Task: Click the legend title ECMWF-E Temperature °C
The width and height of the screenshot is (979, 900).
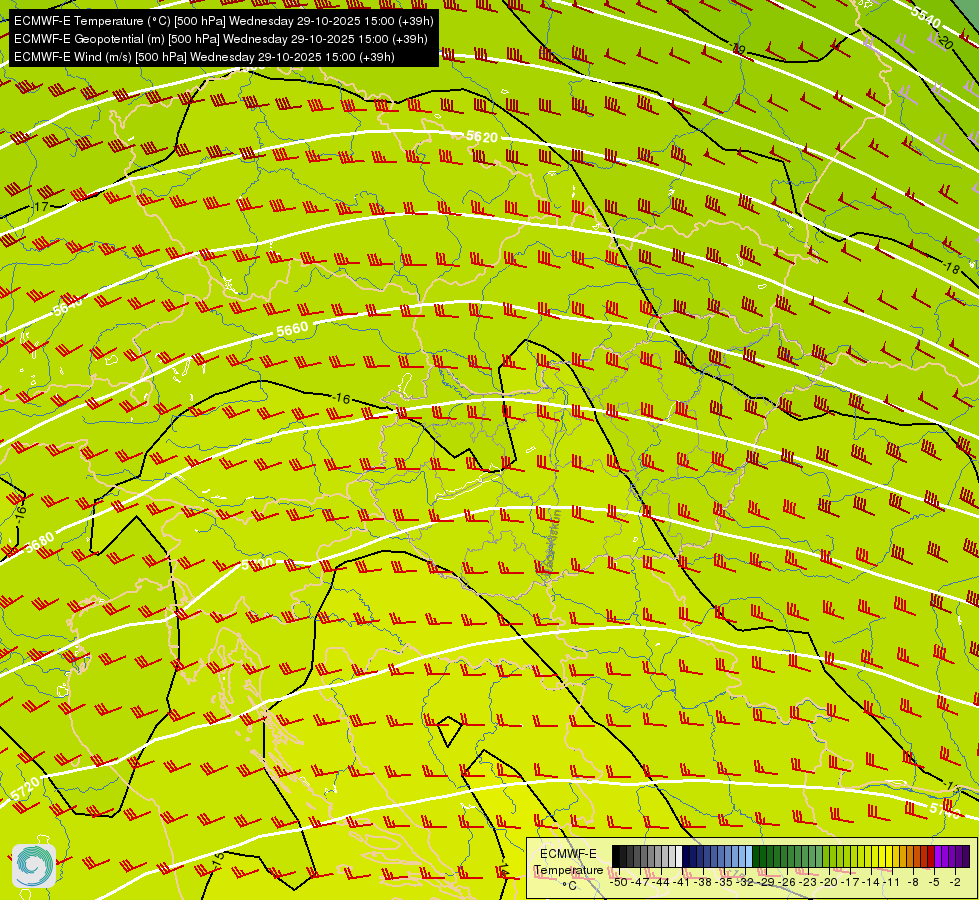Action: 568,869
